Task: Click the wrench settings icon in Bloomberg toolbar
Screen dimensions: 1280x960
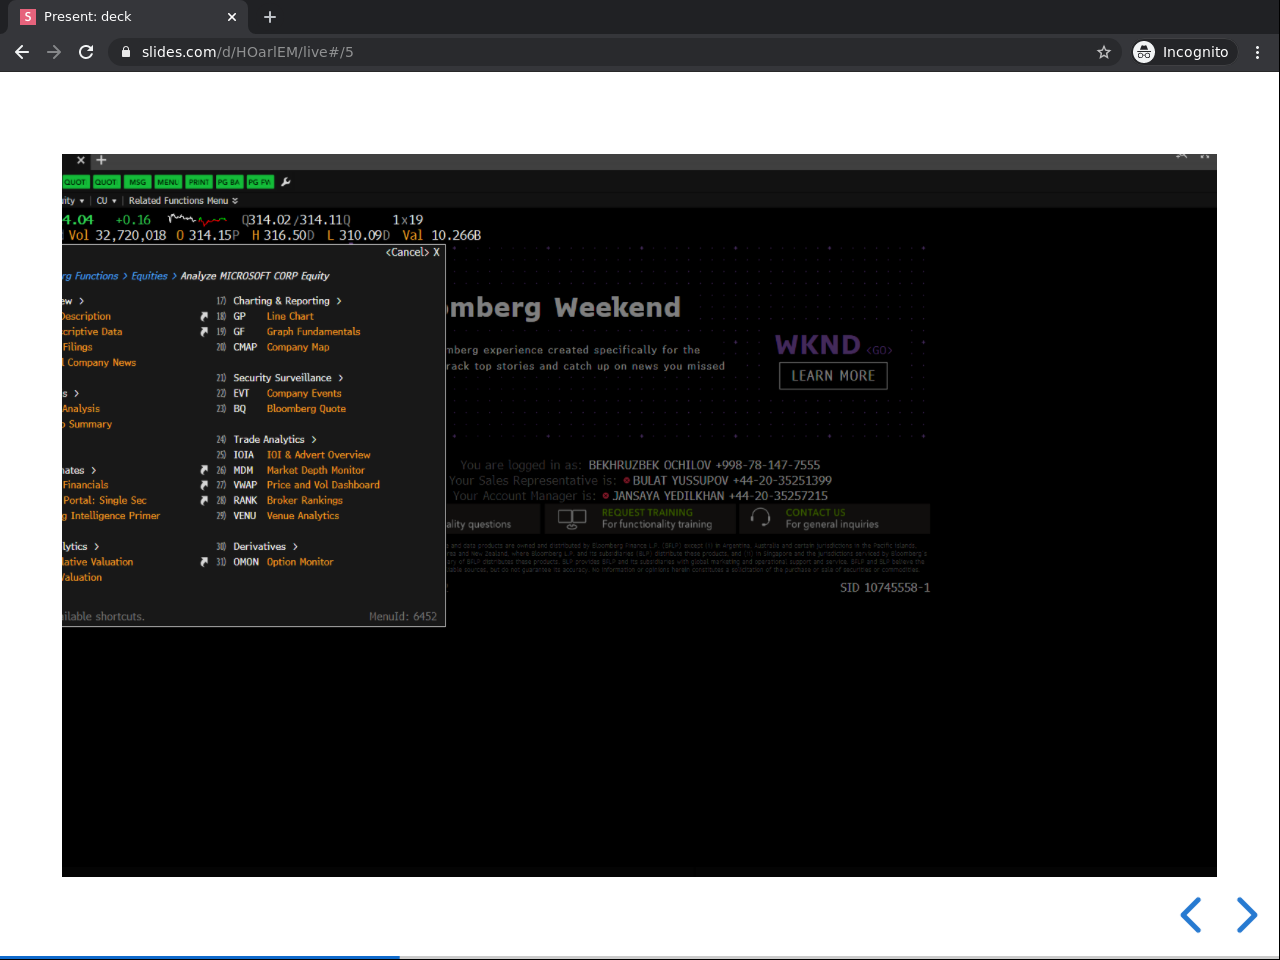Action: click(x=286, y=182)
